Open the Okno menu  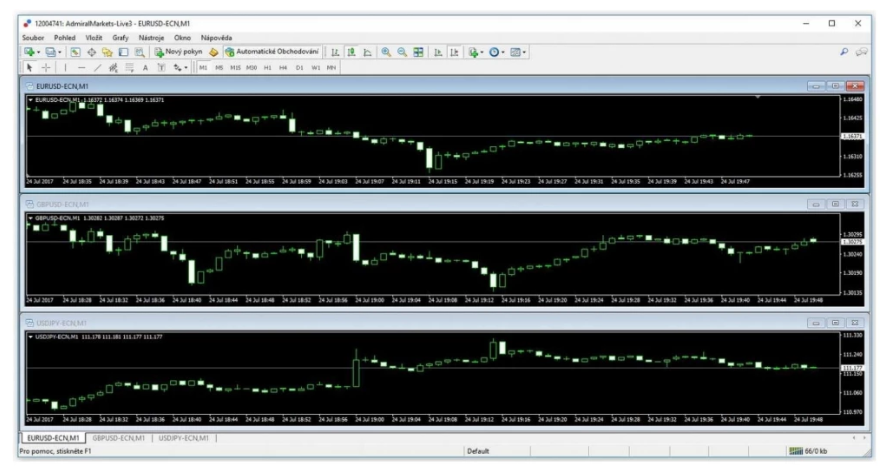[x=182, y=37]
